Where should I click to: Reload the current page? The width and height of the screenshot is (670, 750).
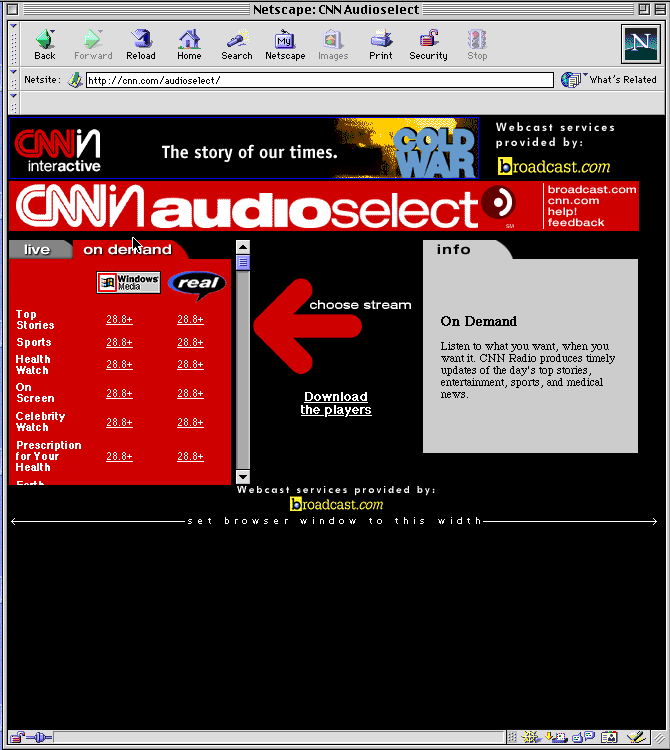tap(141, 45)
